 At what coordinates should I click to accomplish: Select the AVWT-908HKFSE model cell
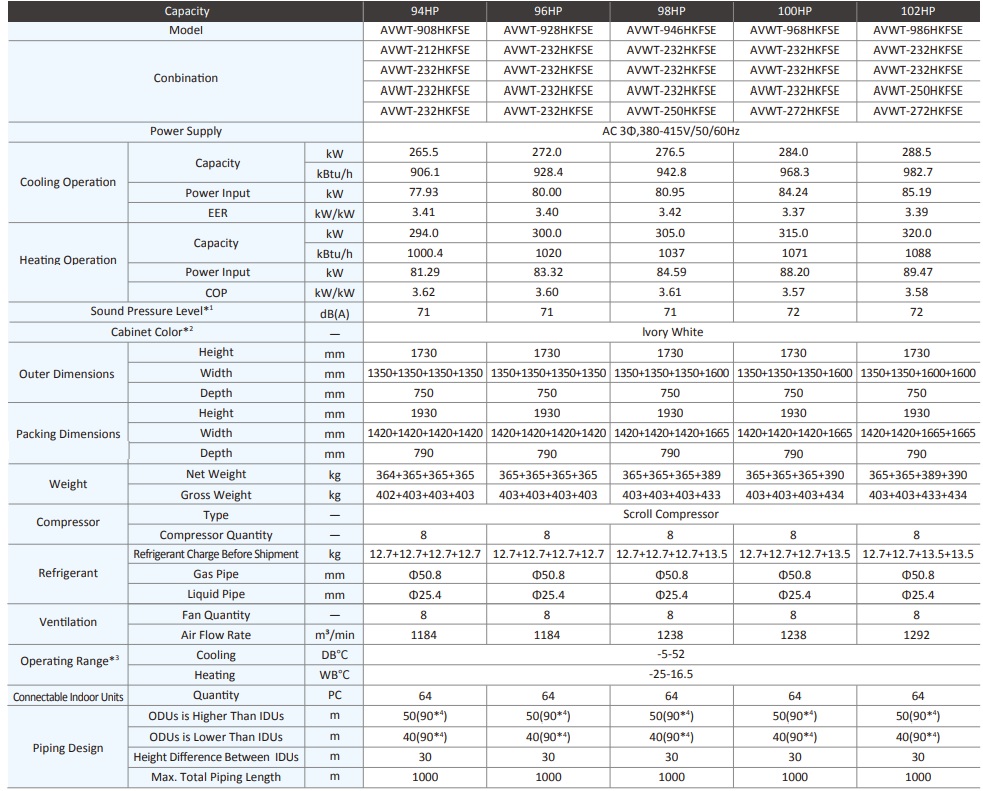(424, 30)
